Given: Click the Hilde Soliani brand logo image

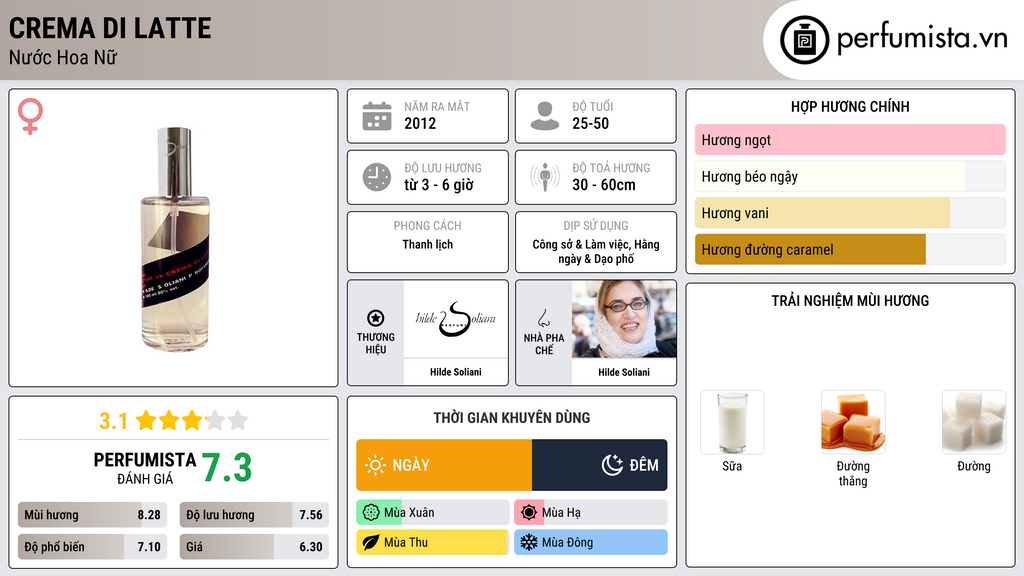Looking at the screenshot, I should [x=455, y=319].
